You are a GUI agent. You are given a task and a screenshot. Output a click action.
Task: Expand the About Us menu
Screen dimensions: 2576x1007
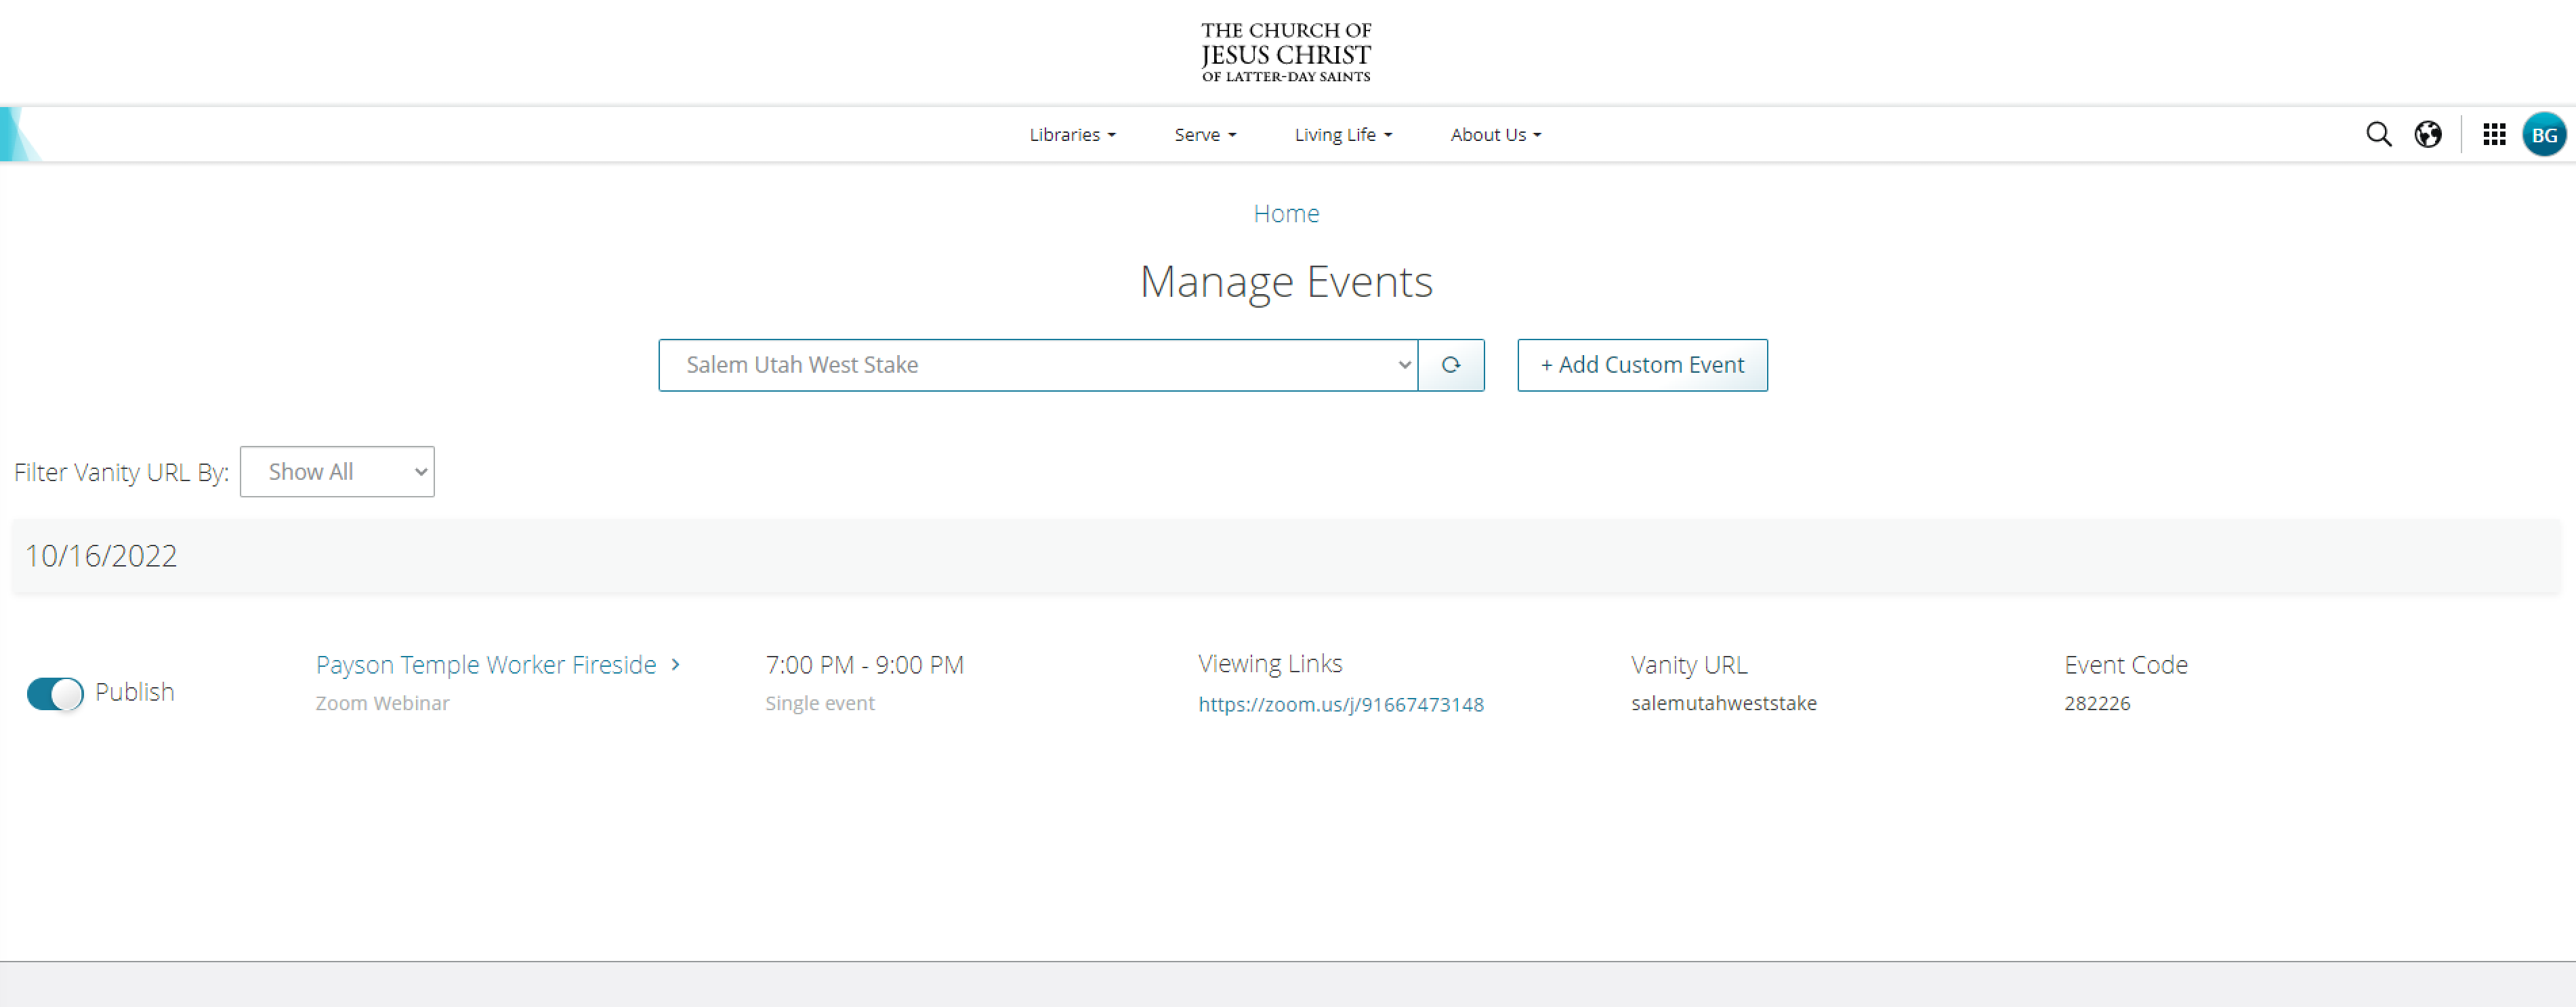1495,135
